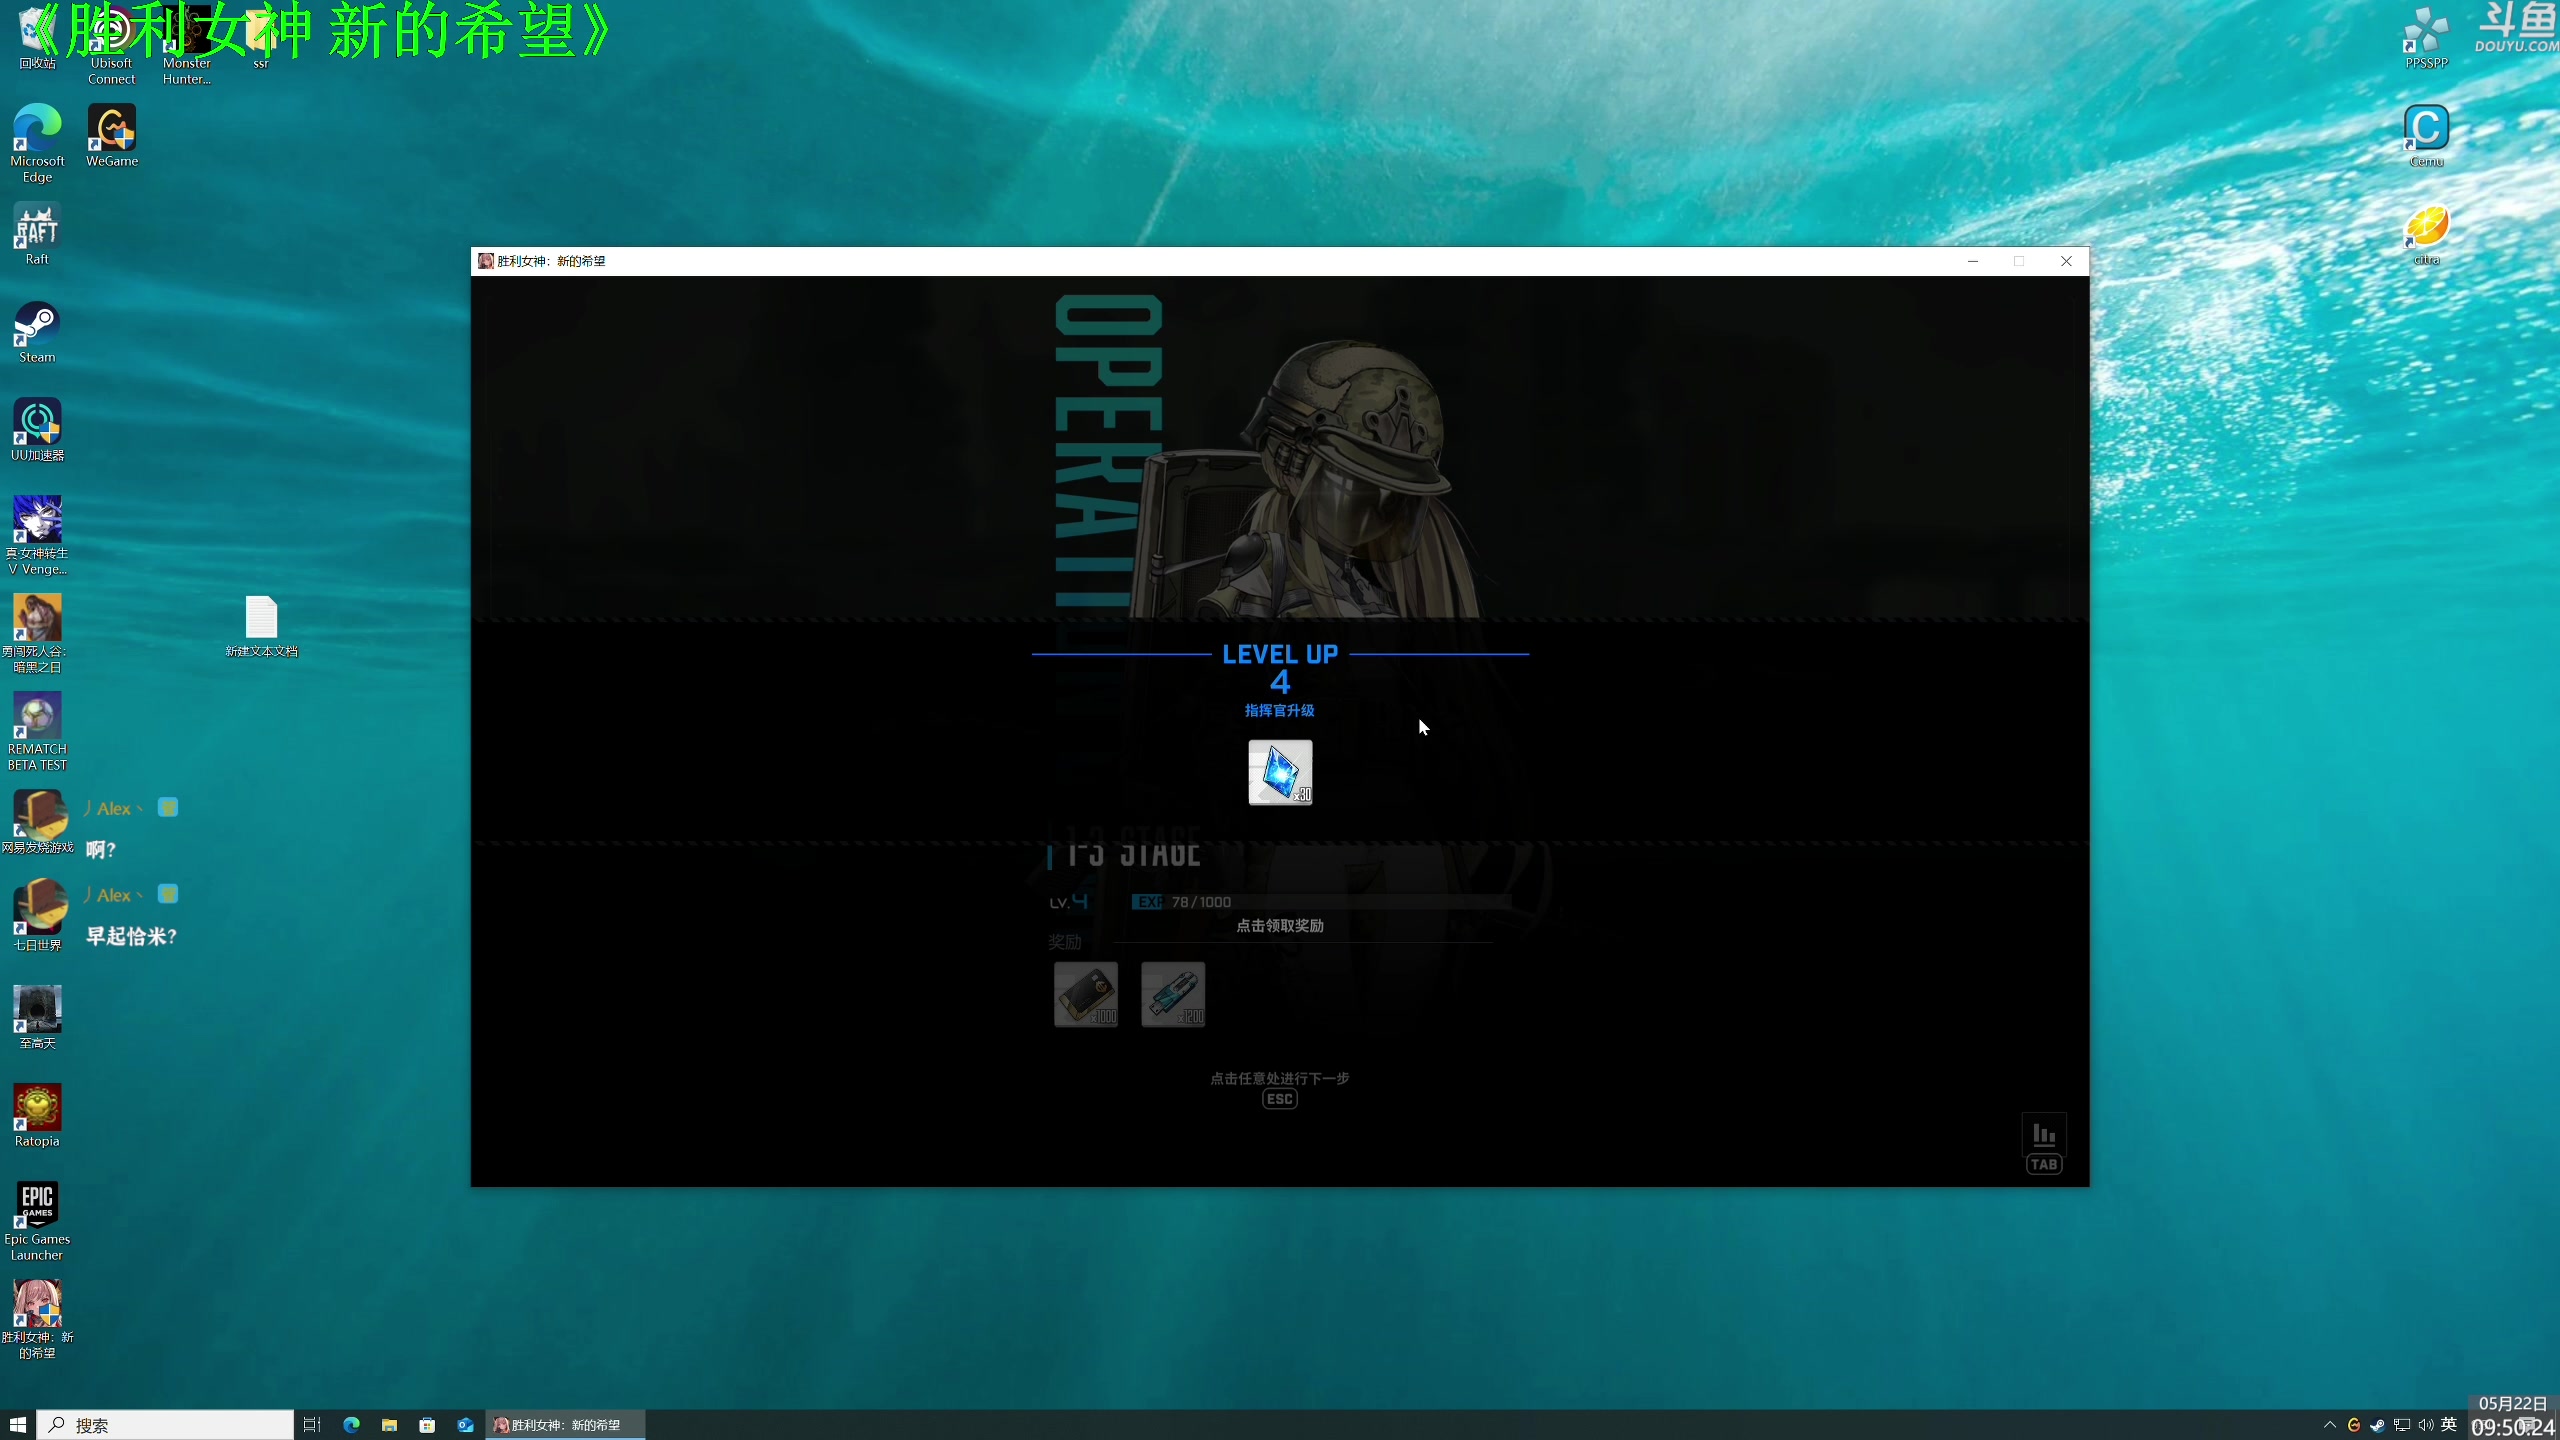Click the game window title bar icon
2560x1440 pixels.
485,261
